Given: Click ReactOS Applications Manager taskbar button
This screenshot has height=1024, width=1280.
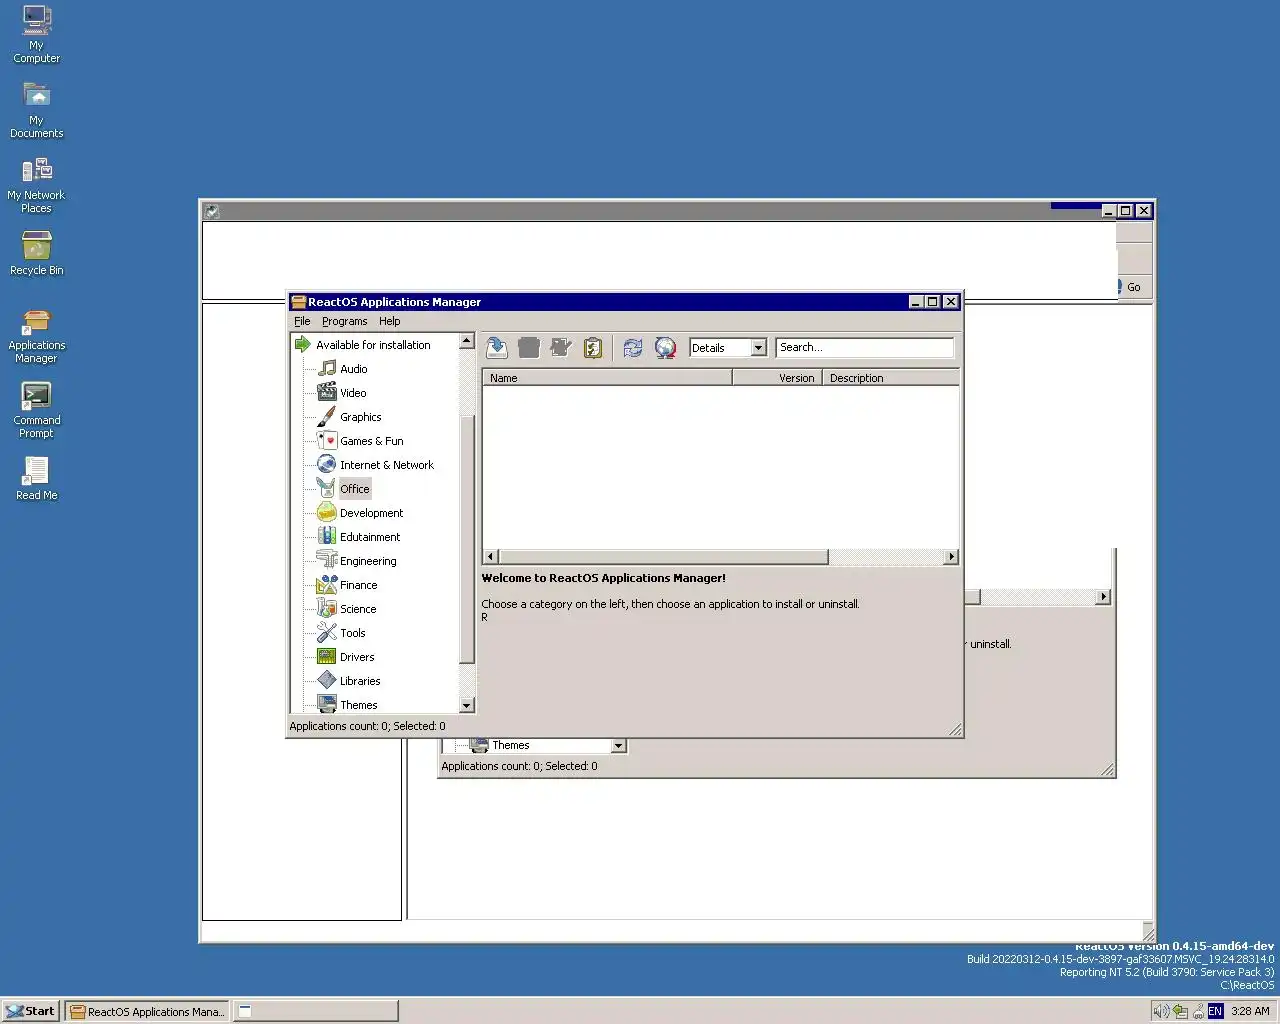Looking at the screenshot, I should tap(147, 1011).
